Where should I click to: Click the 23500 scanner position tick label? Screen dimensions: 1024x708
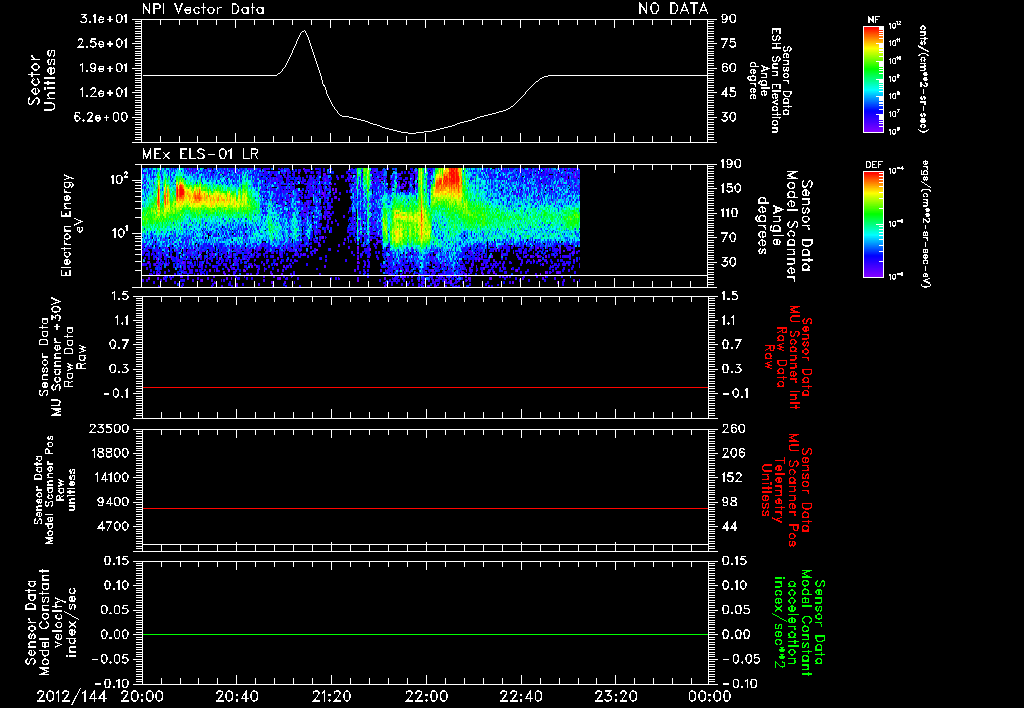[x=108, y=428]
